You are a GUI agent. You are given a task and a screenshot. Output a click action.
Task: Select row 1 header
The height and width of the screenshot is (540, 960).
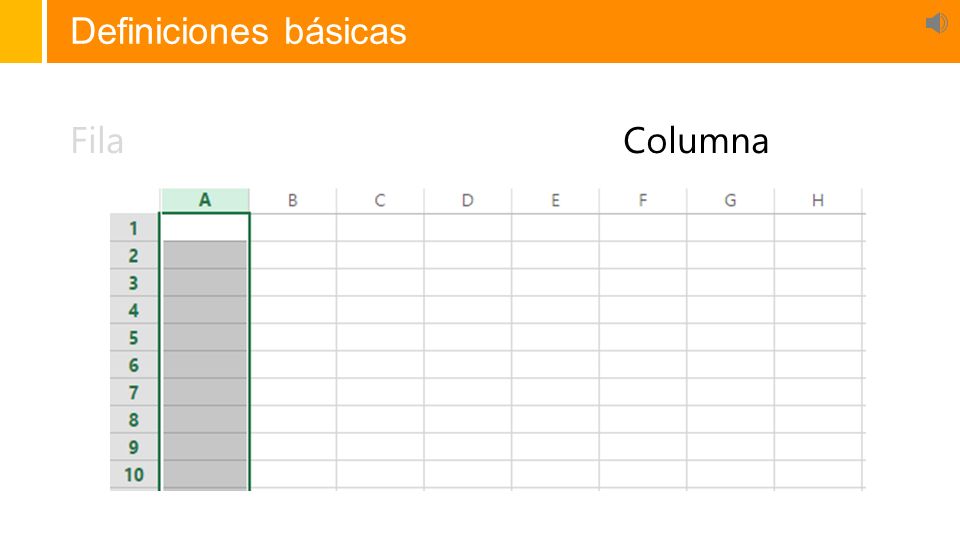click(x=134, y=228)
